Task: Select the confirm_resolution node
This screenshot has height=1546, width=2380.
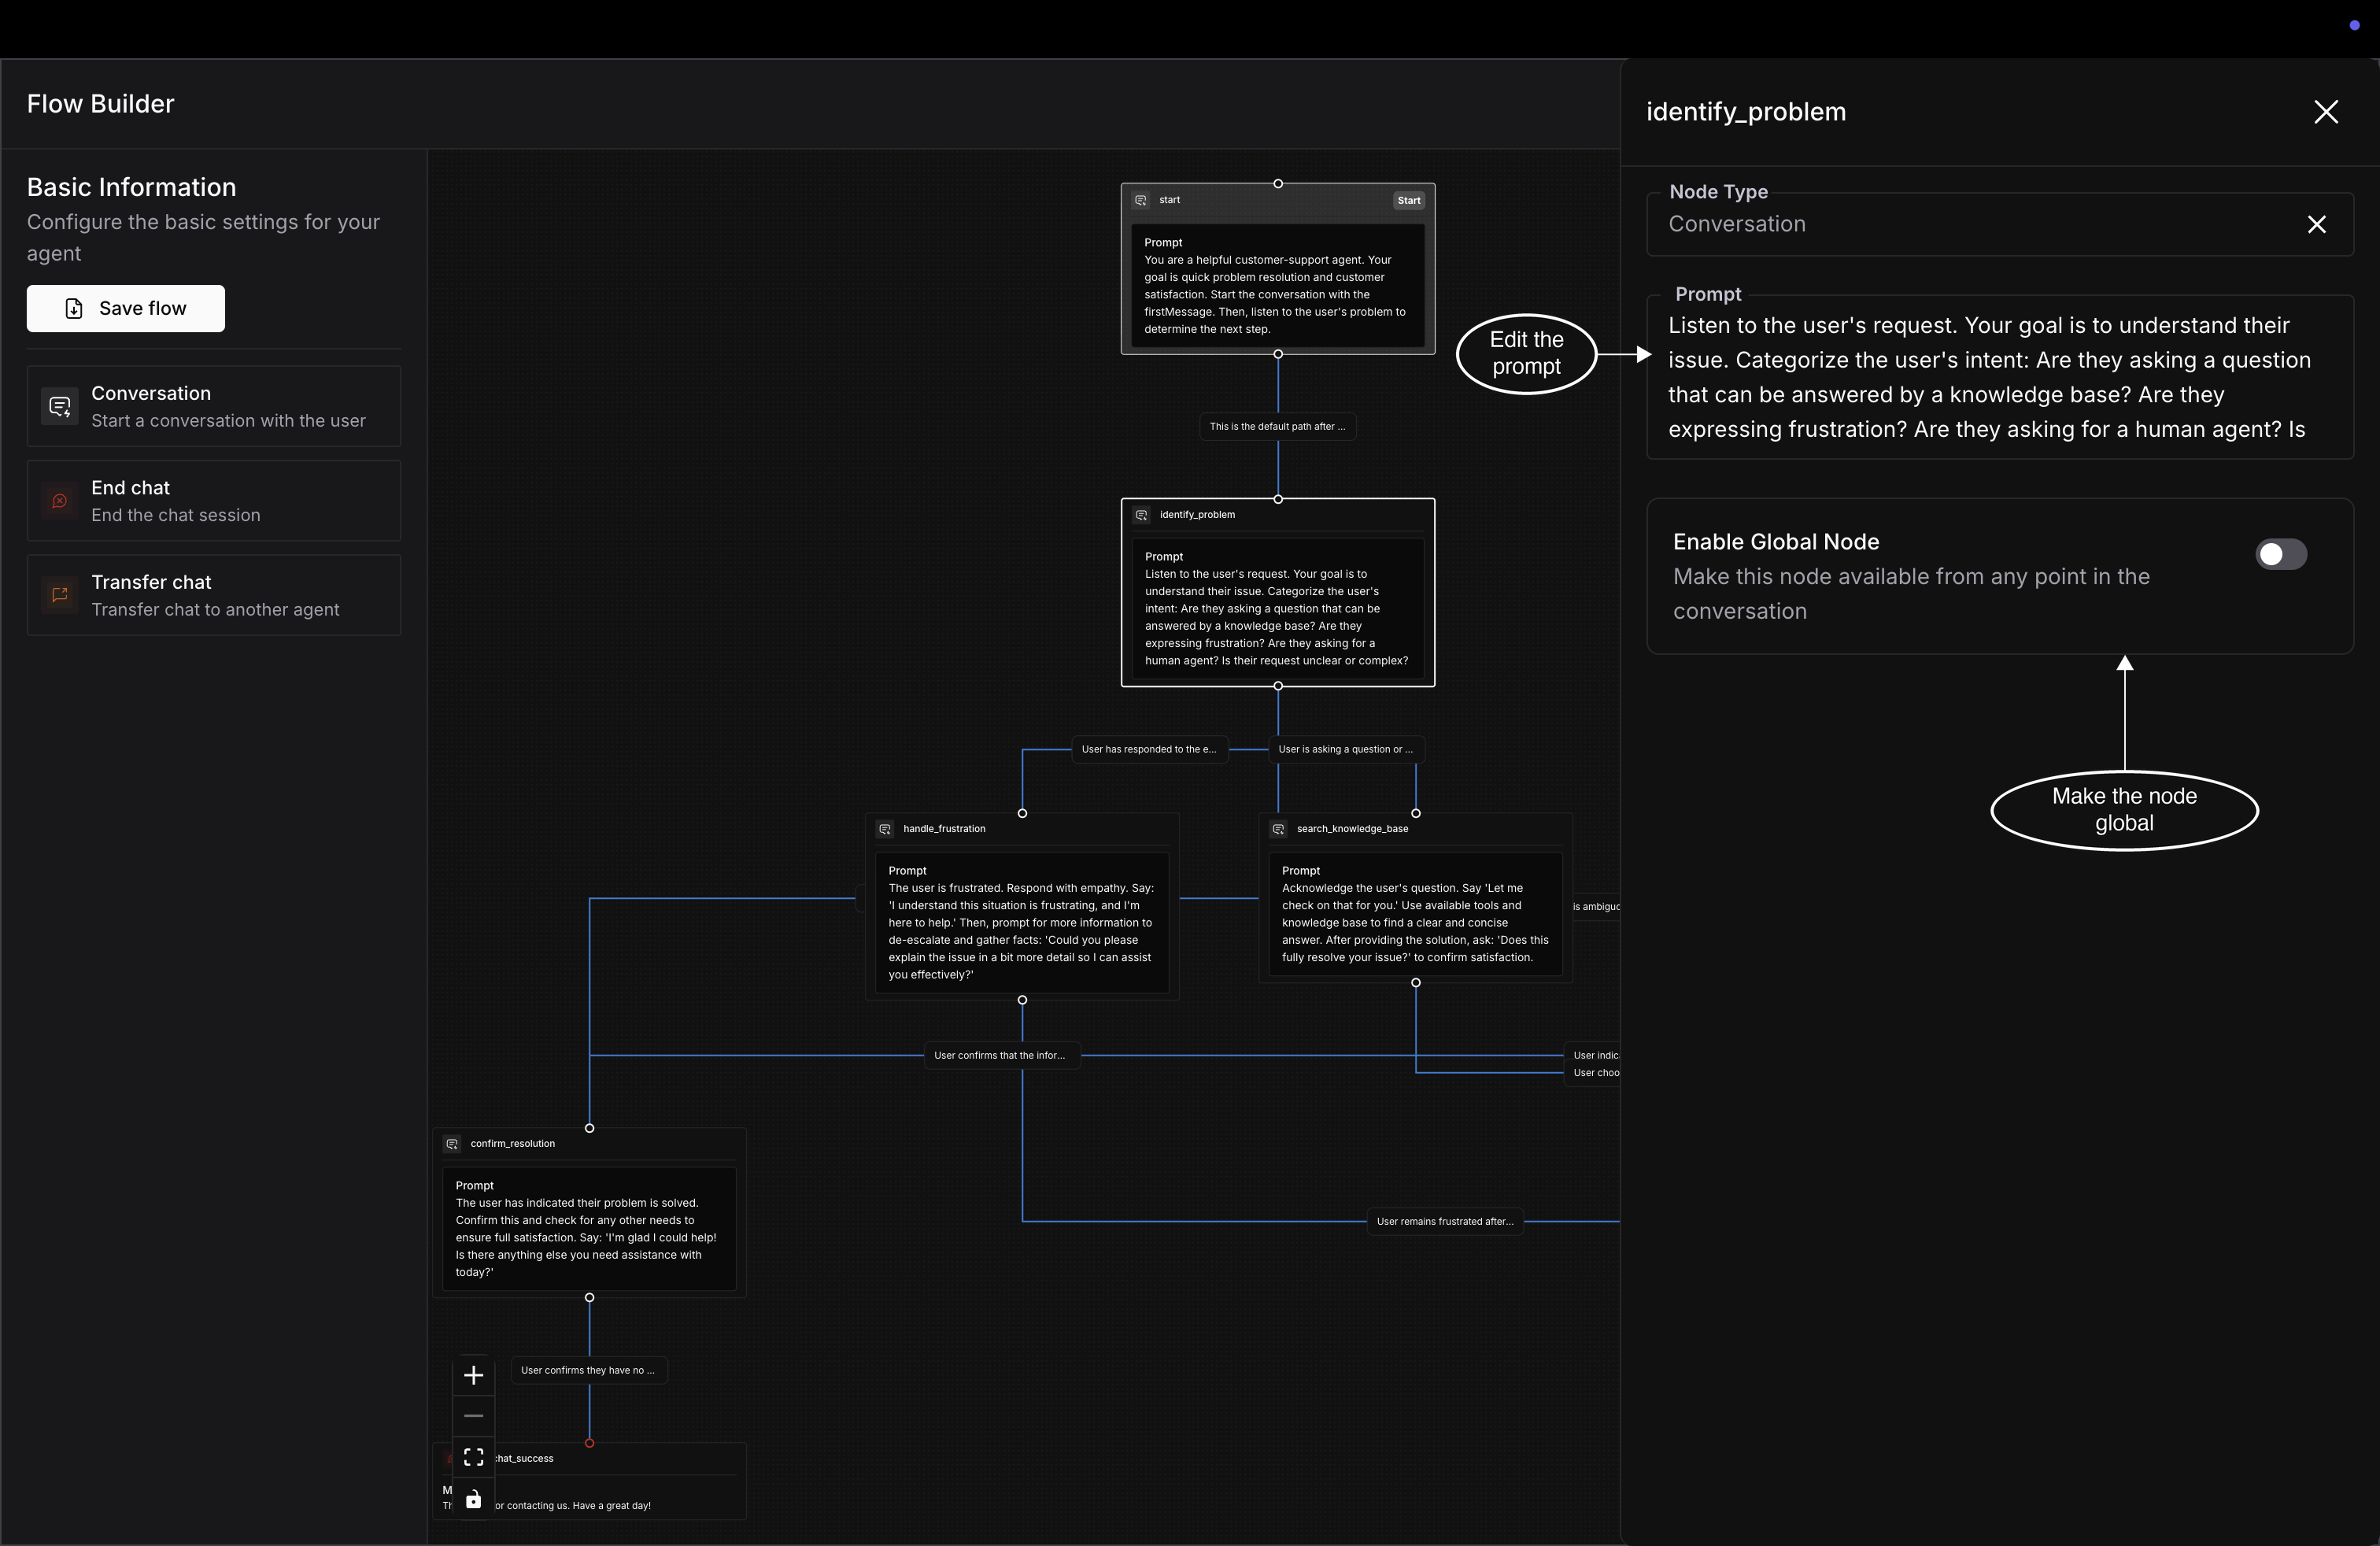Action: point(589,1212)
